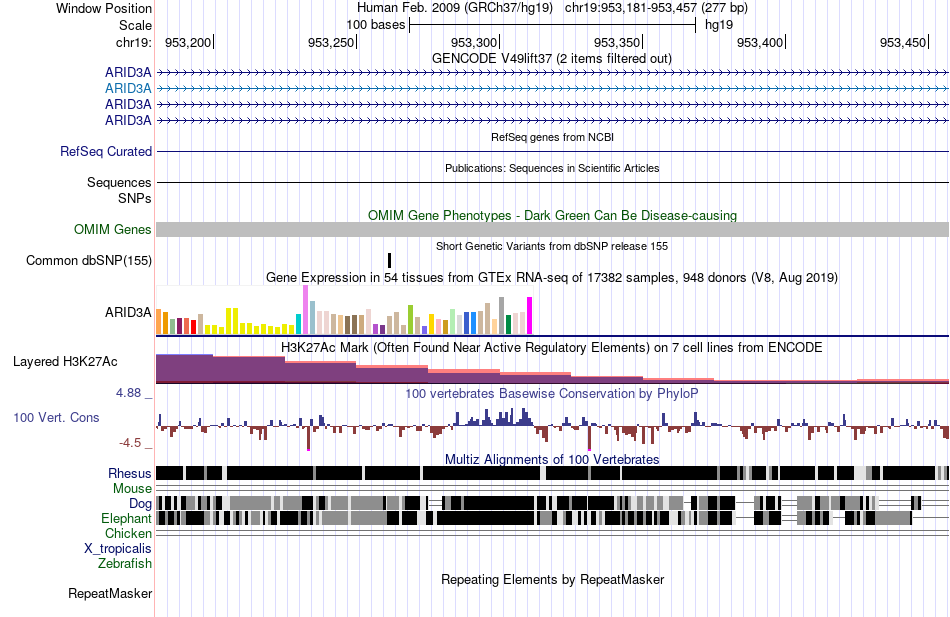This screenshot has height=617, width=950.
Task: Click the Zebrafish species label
Action: (x=125, y=564)
